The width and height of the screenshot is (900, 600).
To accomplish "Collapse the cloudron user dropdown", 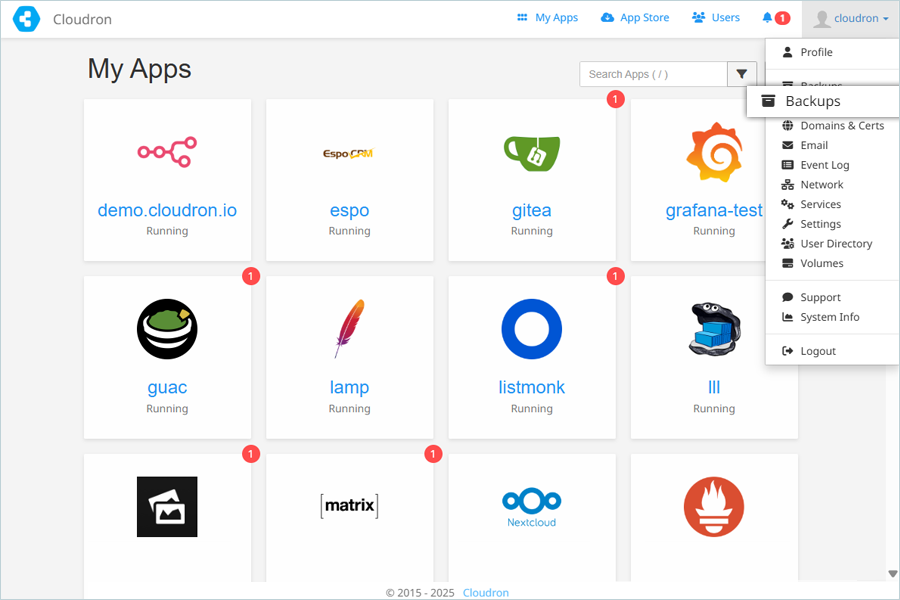I will (851, 18).
